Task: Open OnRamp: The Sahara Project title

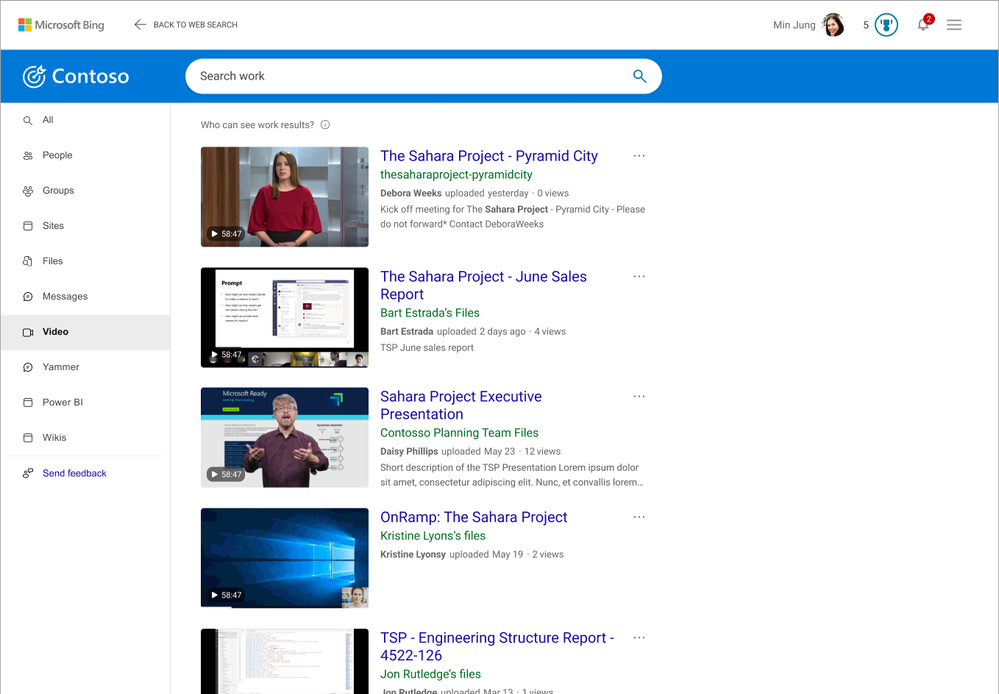Action: pyautogui.click(x=473, y=517)
